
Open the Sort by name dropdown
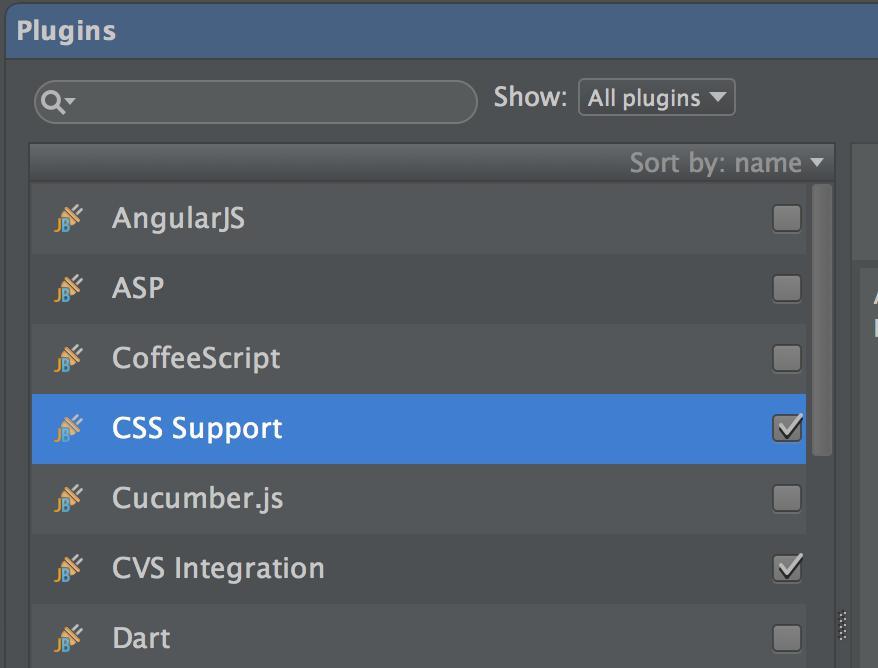point(727,163)
